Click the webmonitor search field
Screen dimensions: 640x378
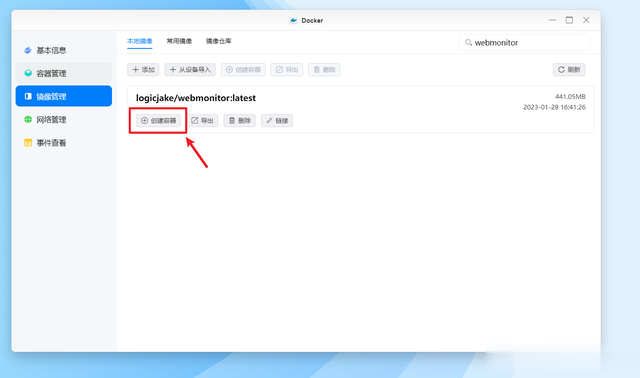pyautogui.click(x=524, y=42)
